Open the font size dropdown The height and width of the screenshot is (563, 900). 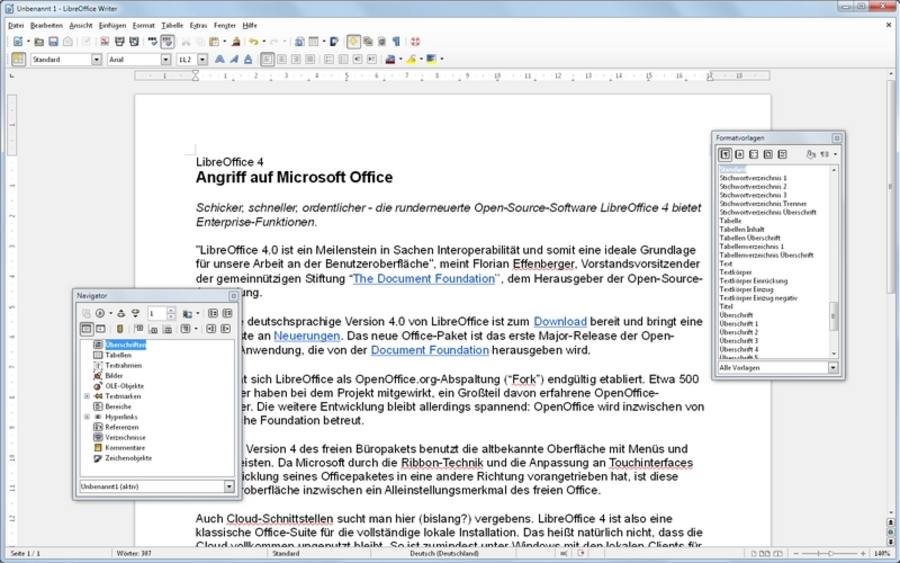203,59
